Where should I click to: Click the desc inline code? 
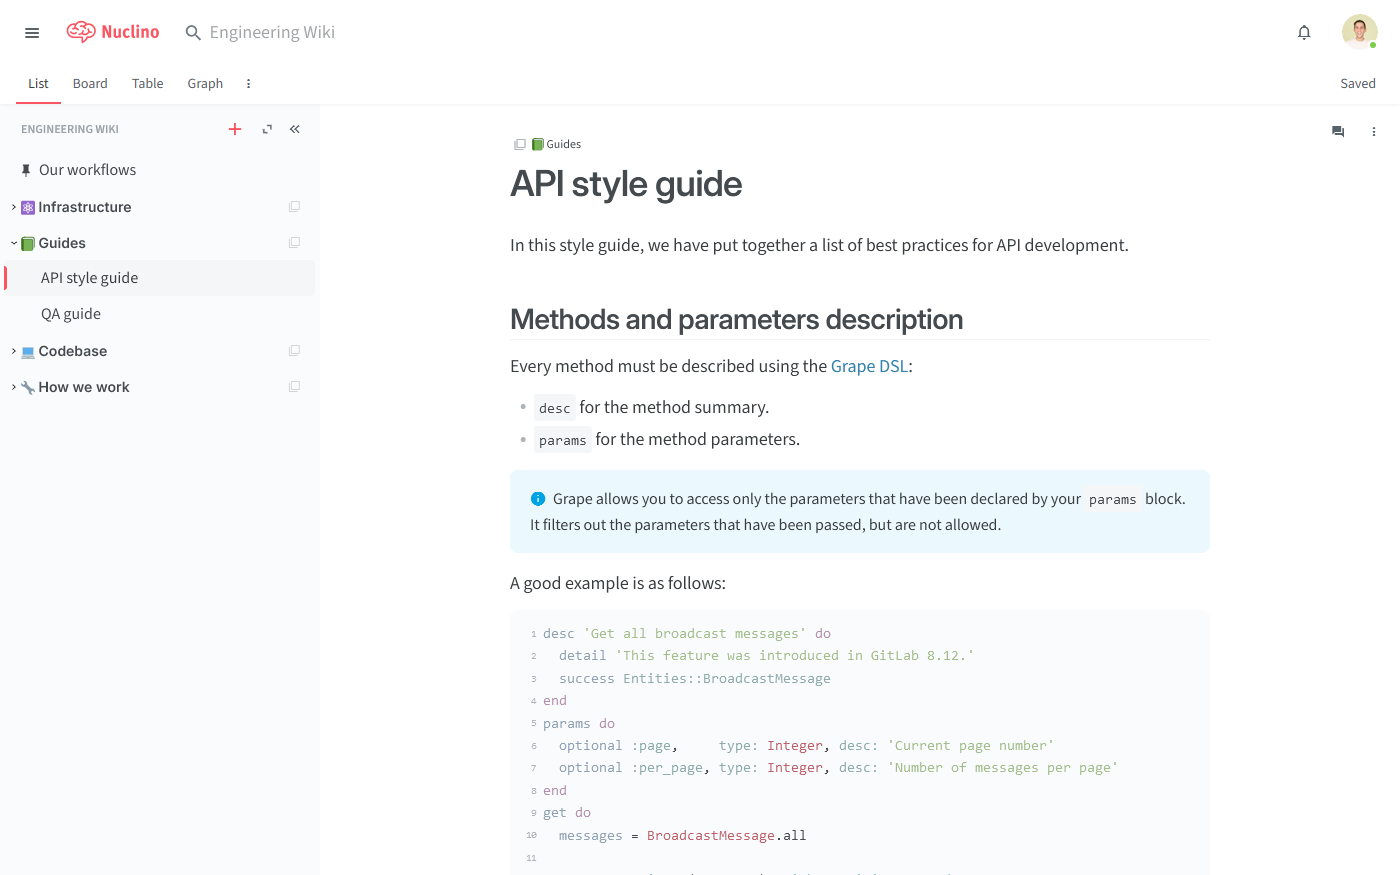[x=554, y=408]
